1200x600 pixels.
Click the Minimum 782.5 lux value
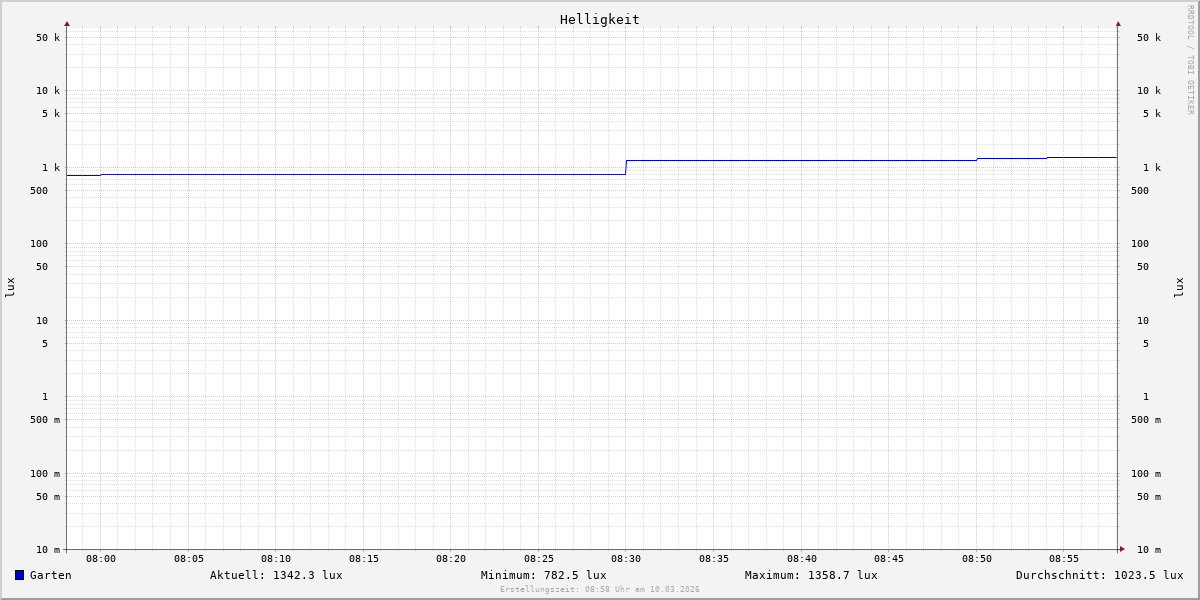[x=543, y=575]
